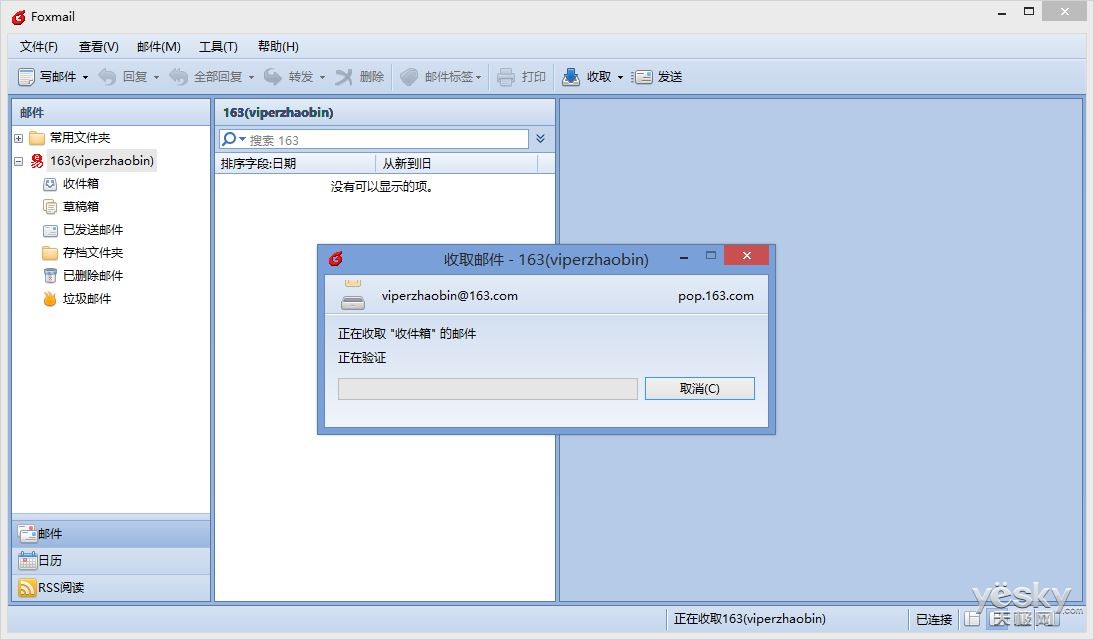Click the Foxmail logo in dialog title
The image size is (1094, 640).
point(336,259)
